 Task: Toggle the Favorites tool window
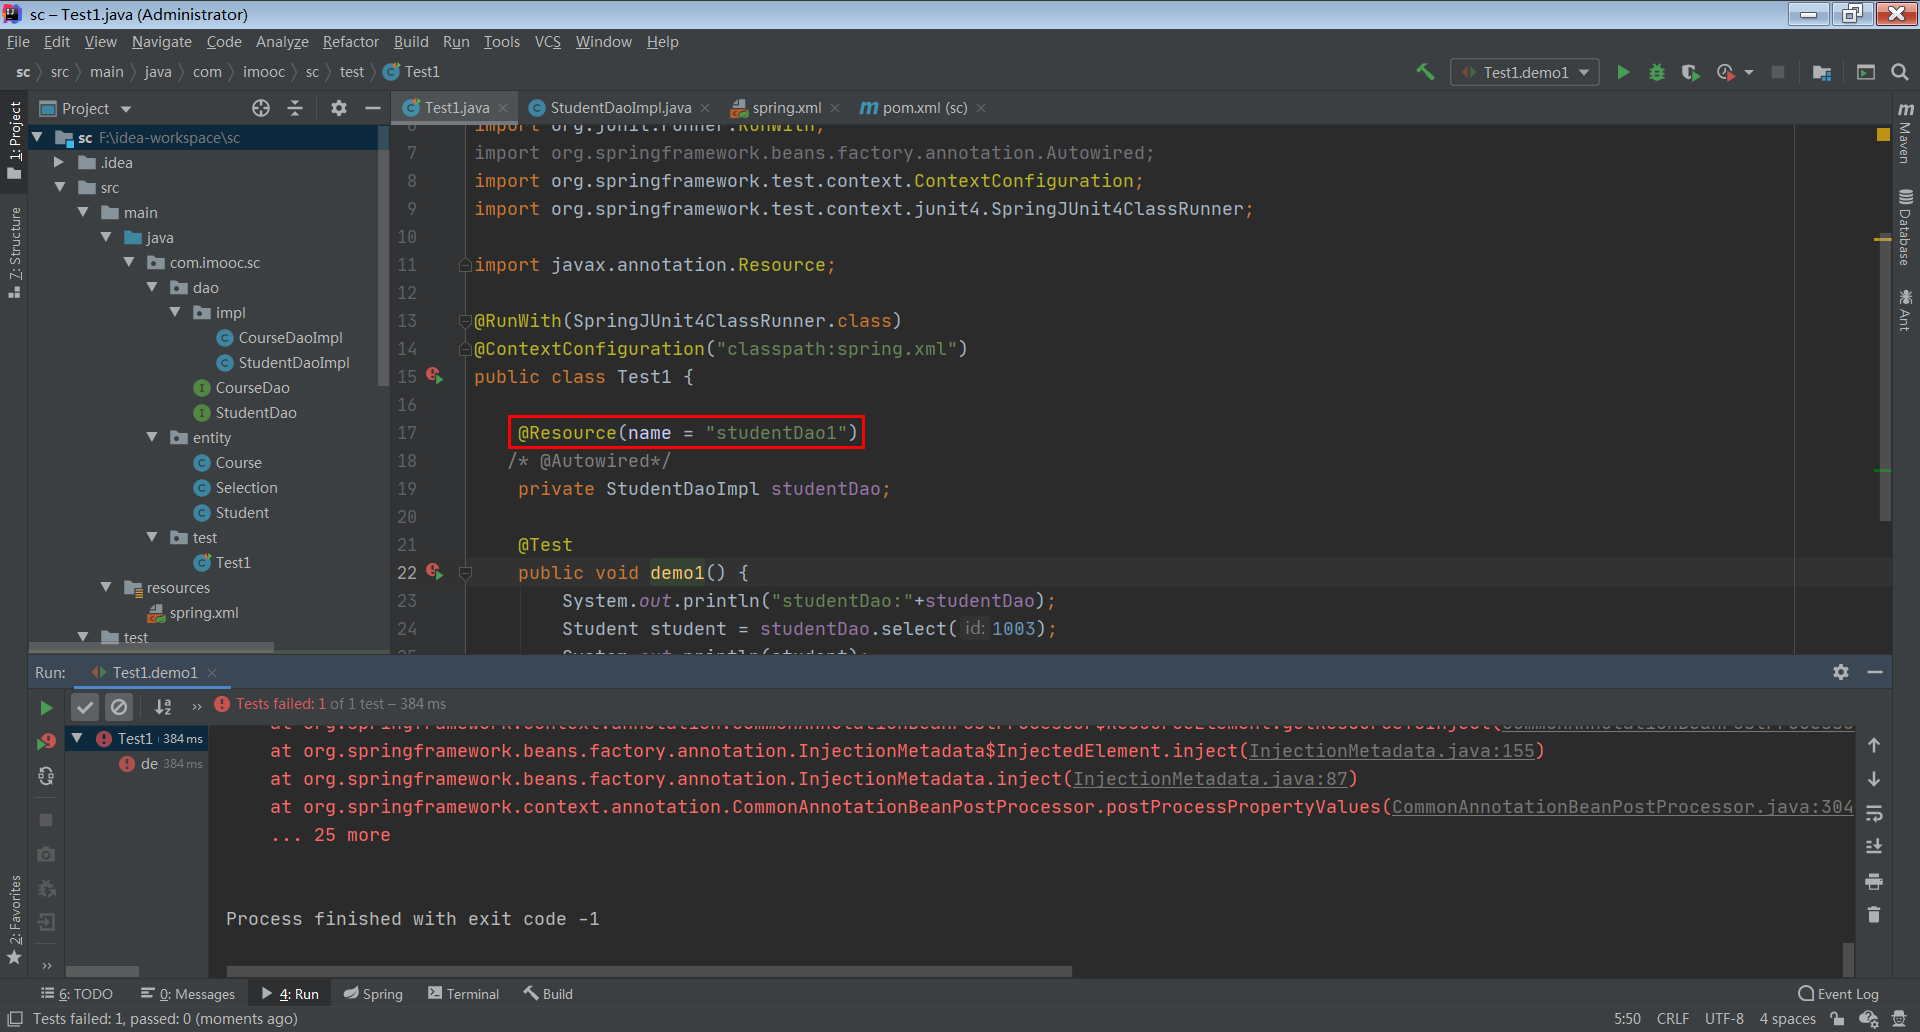click(x=14, y=919)
